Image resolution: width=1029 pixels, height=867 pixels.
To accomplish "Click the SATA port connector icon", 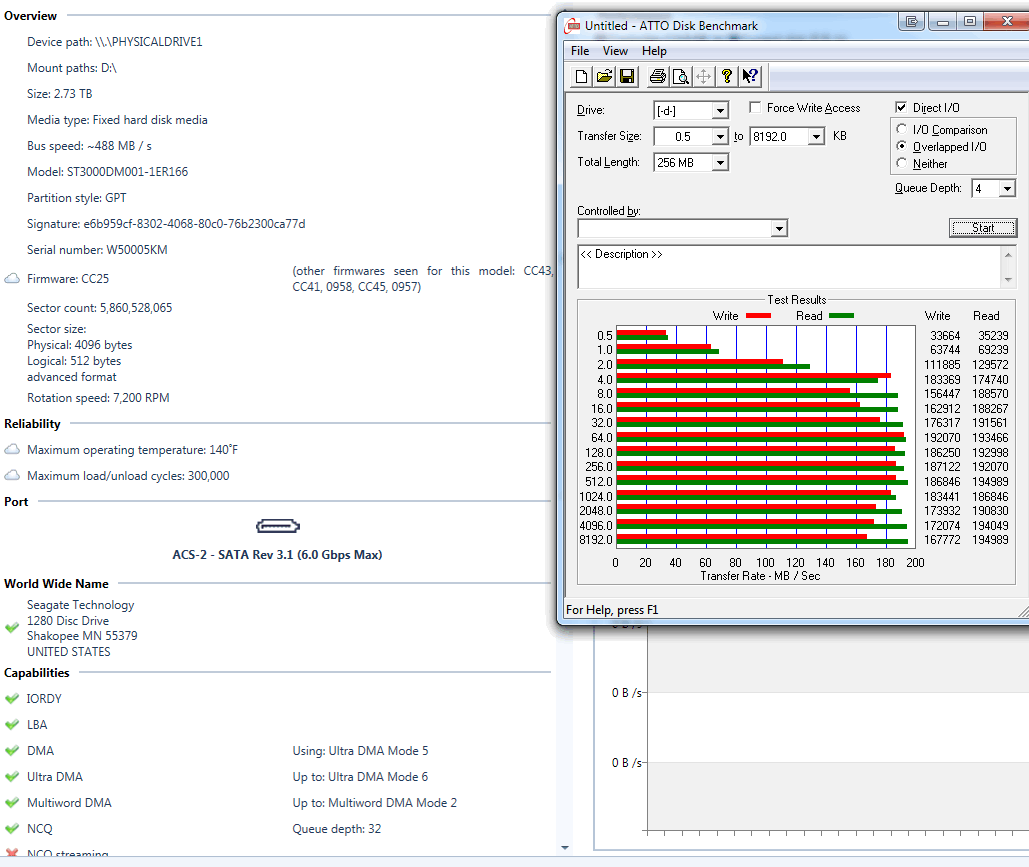I will click(277, 526).
